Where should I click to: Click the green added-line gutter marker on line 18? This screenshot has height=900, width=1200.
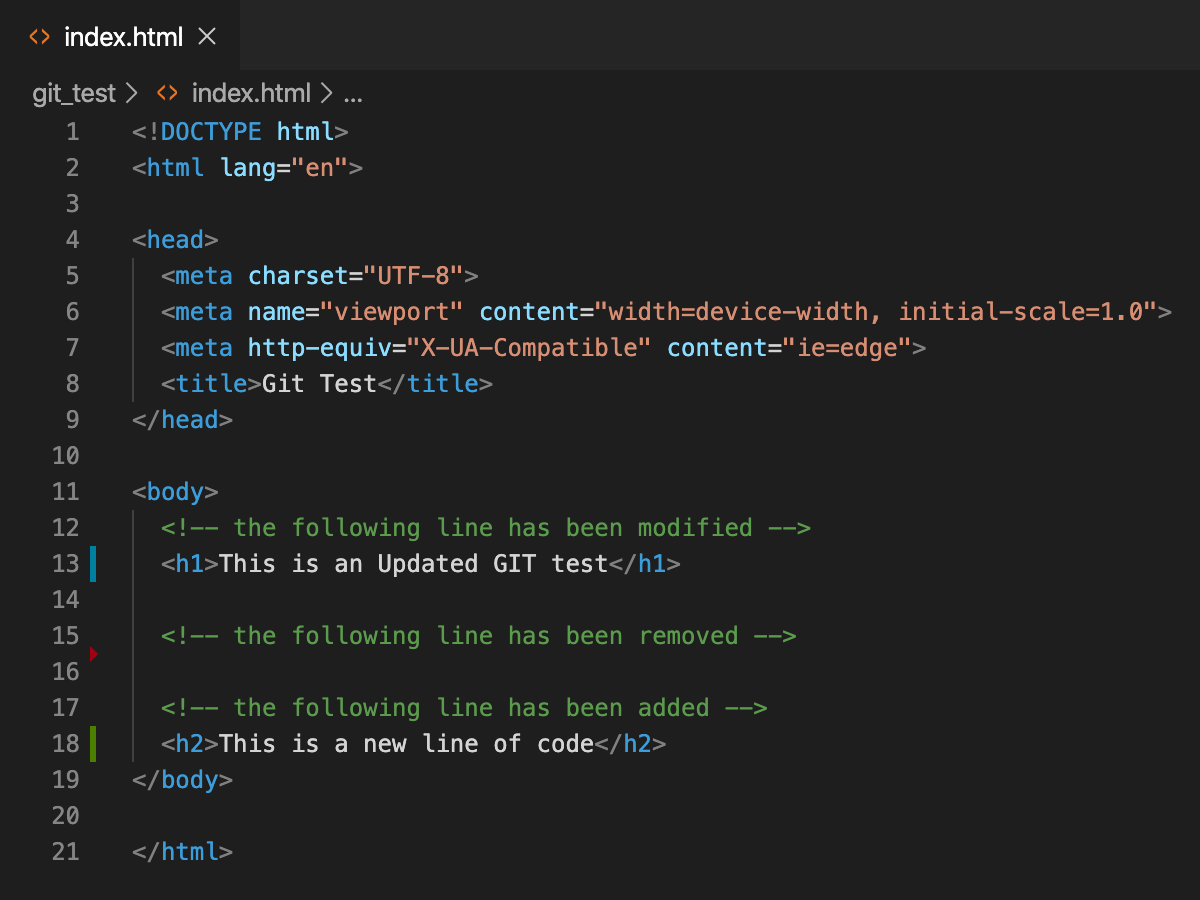[92, 744]
